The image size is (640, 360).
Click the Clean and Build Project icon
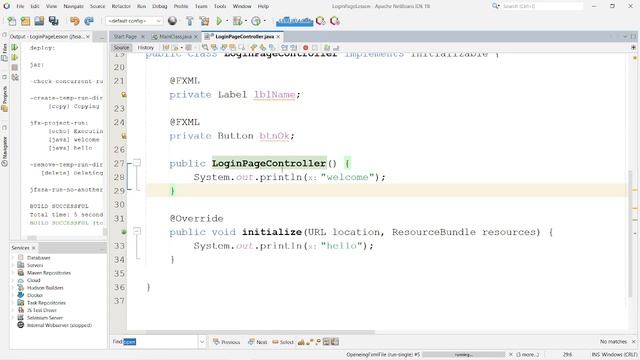(204, 21)
